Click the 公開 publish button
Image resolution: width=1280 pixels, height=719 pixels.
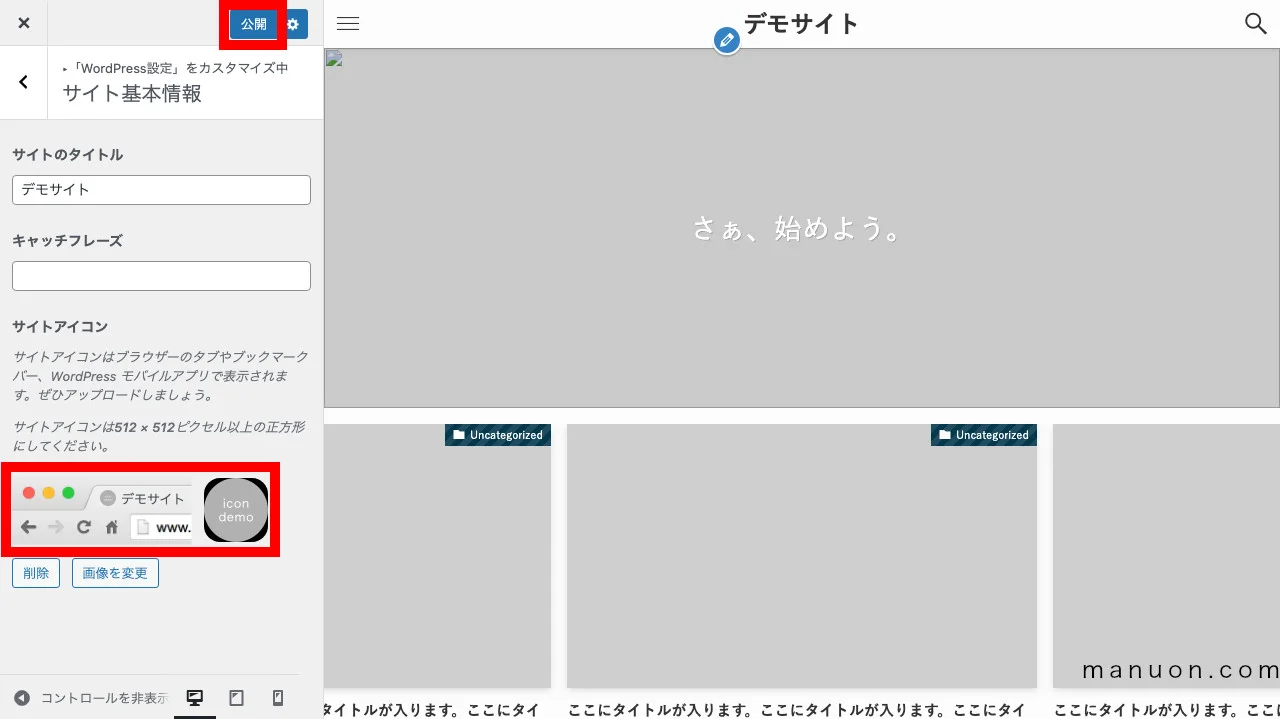click(253, 23)
